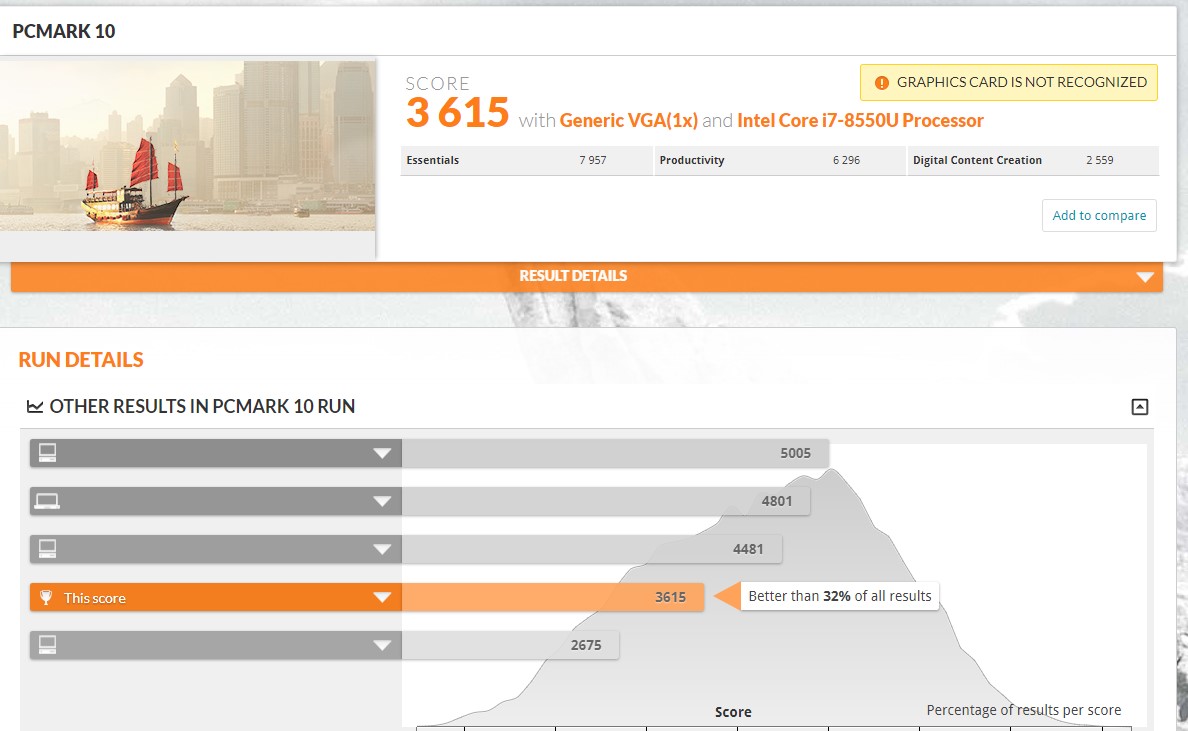
Task: Click the PCMARK 10 title heading
Action: [x=64, y=31]
